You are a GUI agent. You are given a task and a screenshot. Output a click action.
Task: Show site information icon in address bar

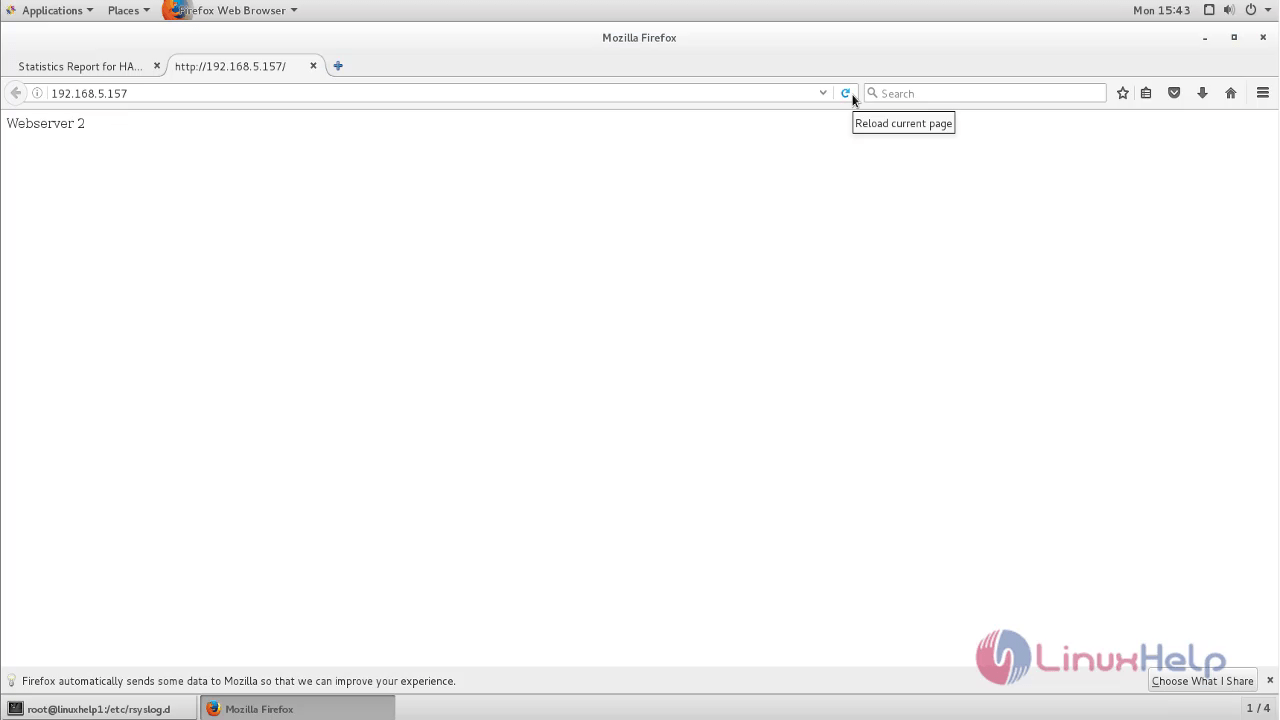tap(37, 93)
